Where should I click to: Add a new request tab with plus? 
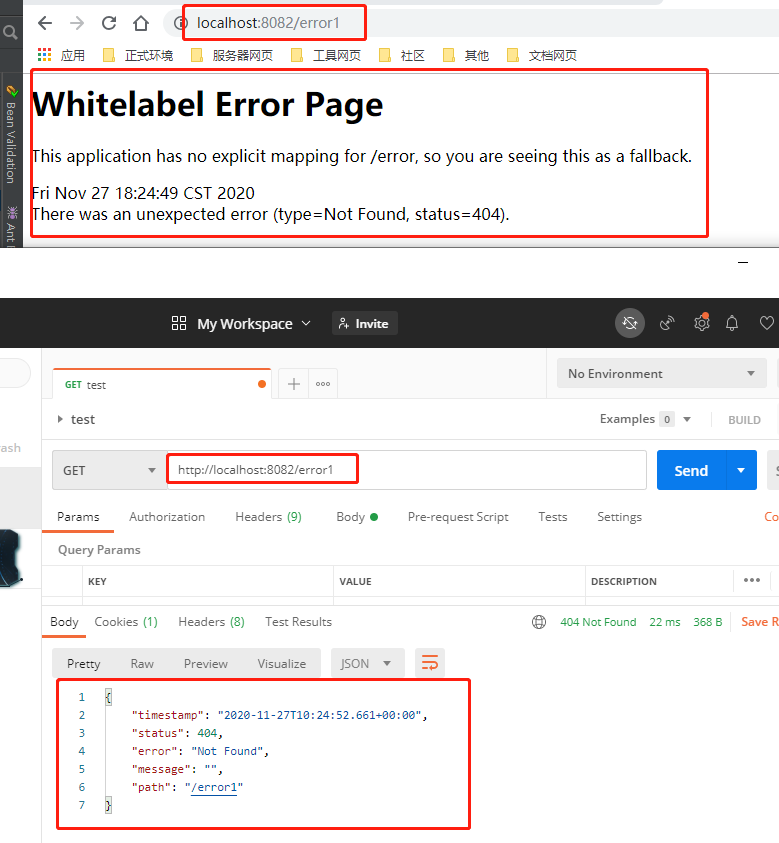(x=294, y=384)
